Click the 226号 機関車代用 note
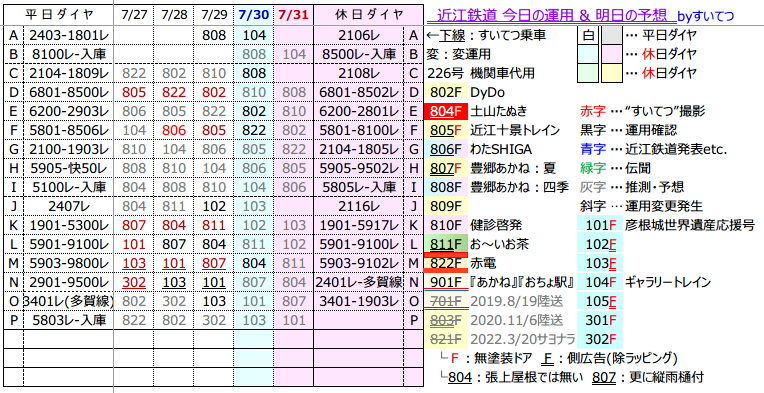Screen dimensions: 764x393 click(480, 73)
